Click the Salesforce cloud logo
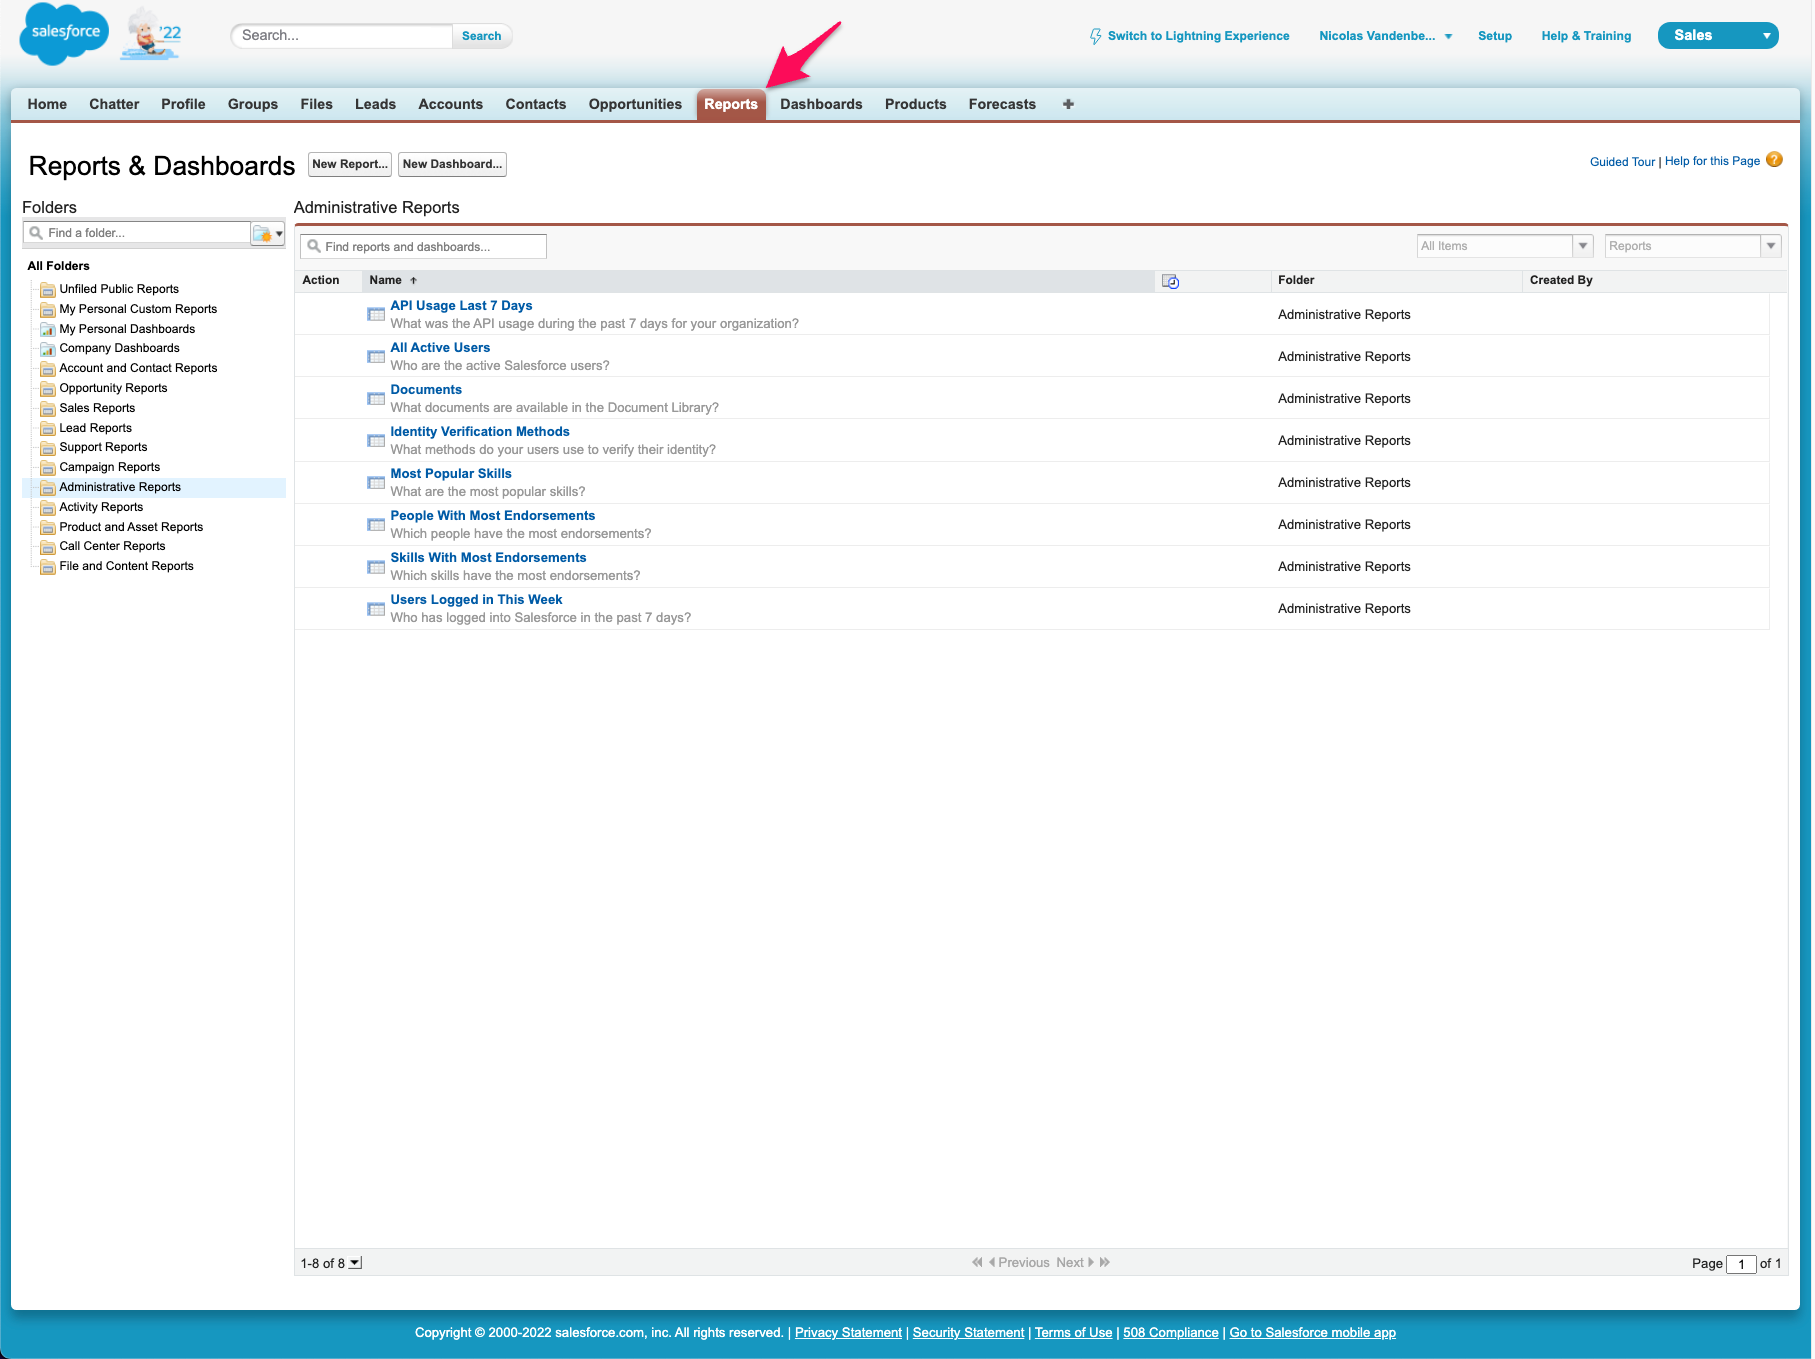1815x1359 pixels. [65, 33]
